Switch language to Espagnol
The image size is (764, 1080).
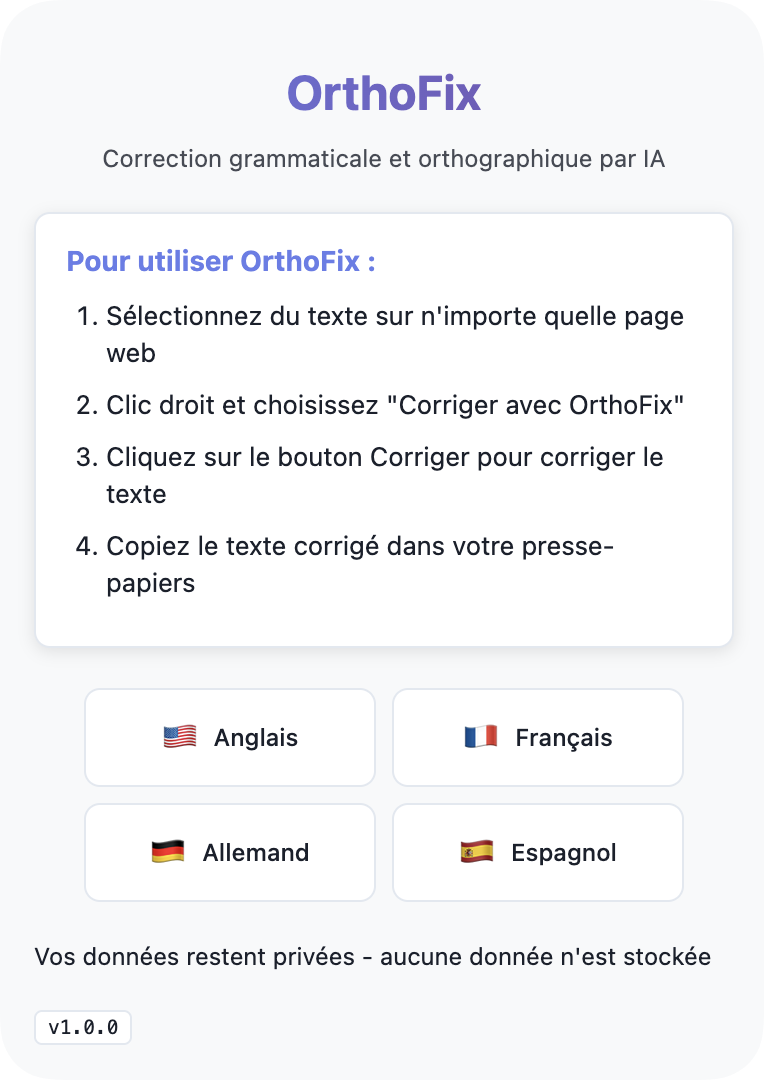coord(538,853)
